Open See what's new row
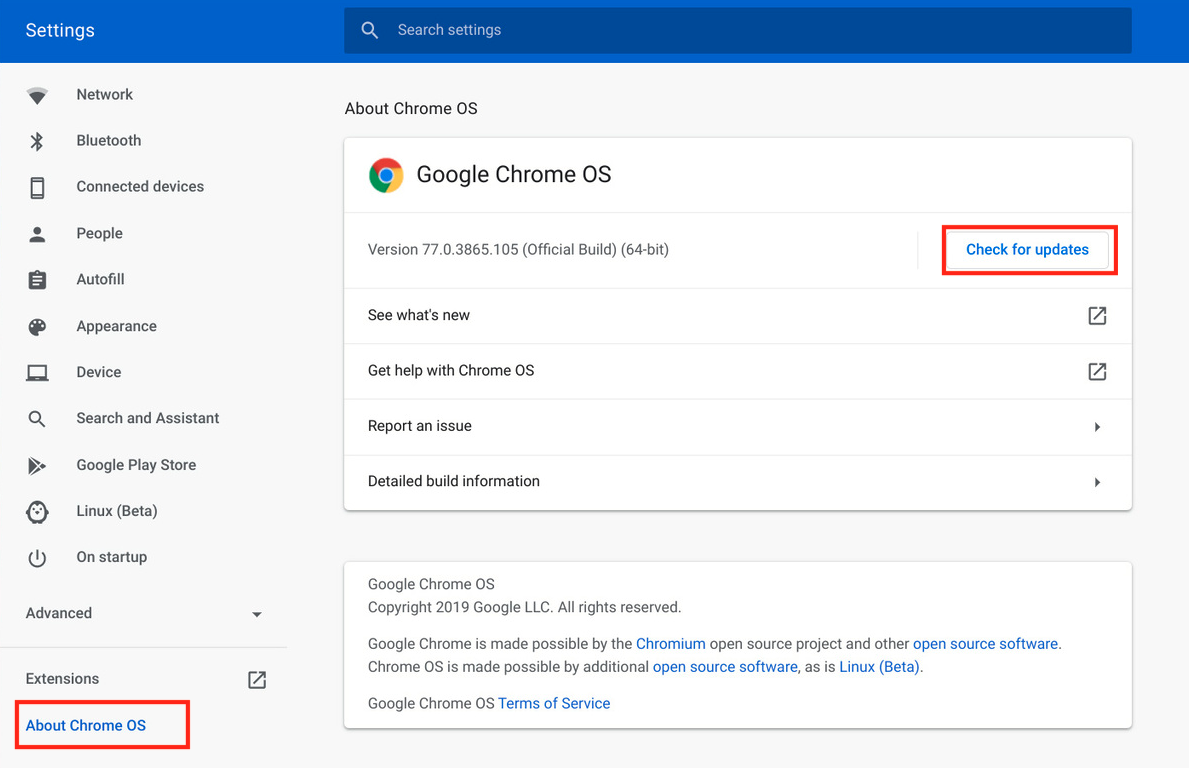Viewport: 1189px width, 768px height. tap(738, 315)
